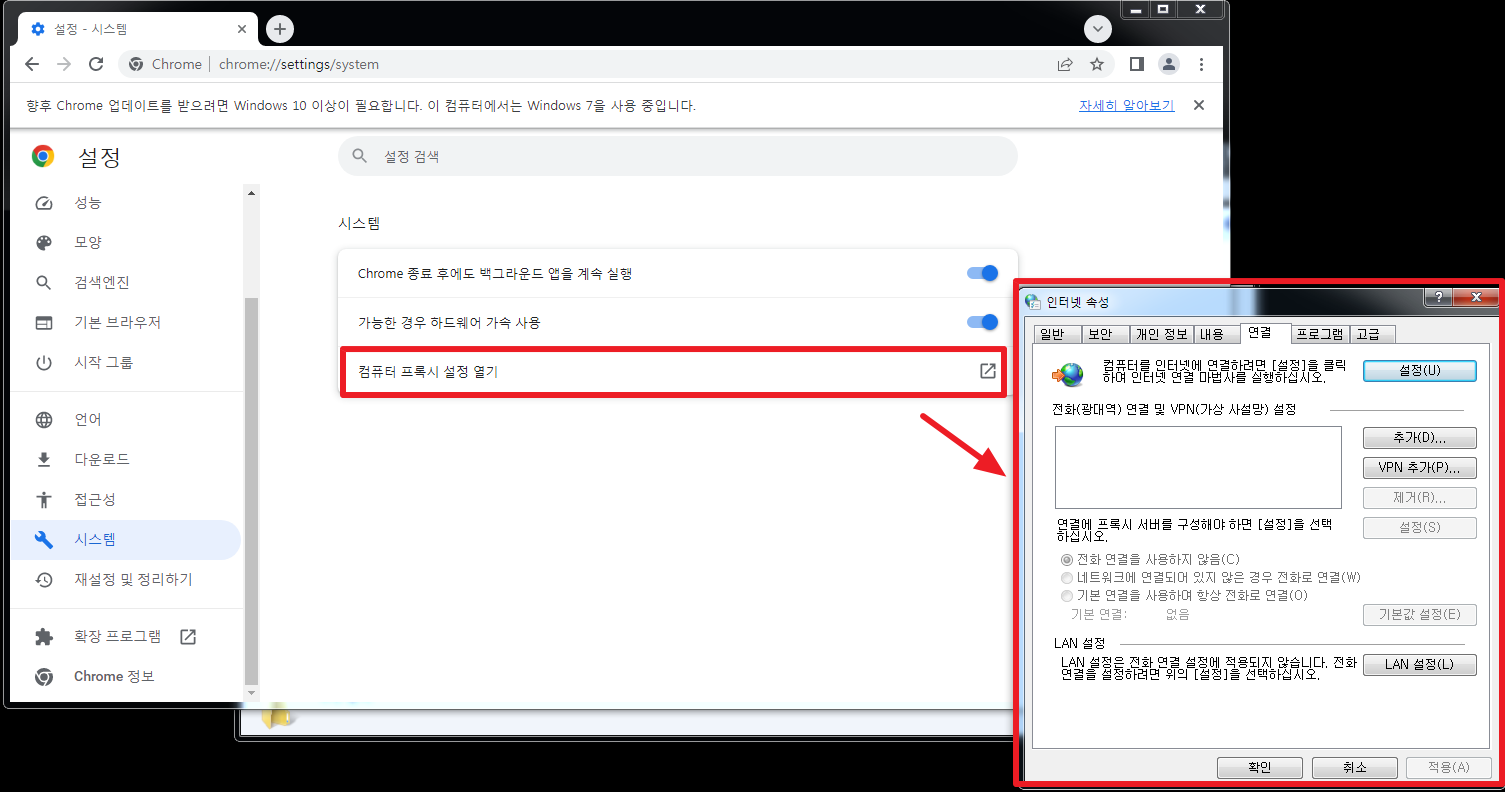1505x792 pixels.
Task: Click the open-external icon for proxy settings
Action: [988, 371]
